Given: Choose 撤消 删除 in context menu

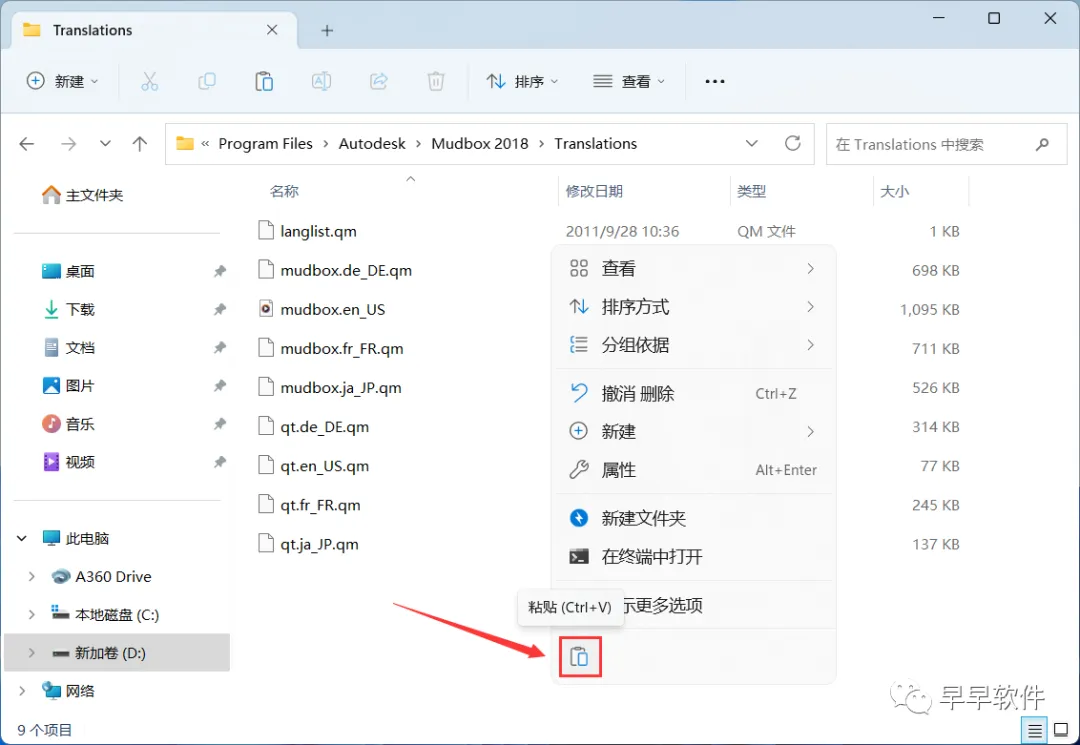Looking at the screenshot, I should pyautogui.click(x=694, y=394).
